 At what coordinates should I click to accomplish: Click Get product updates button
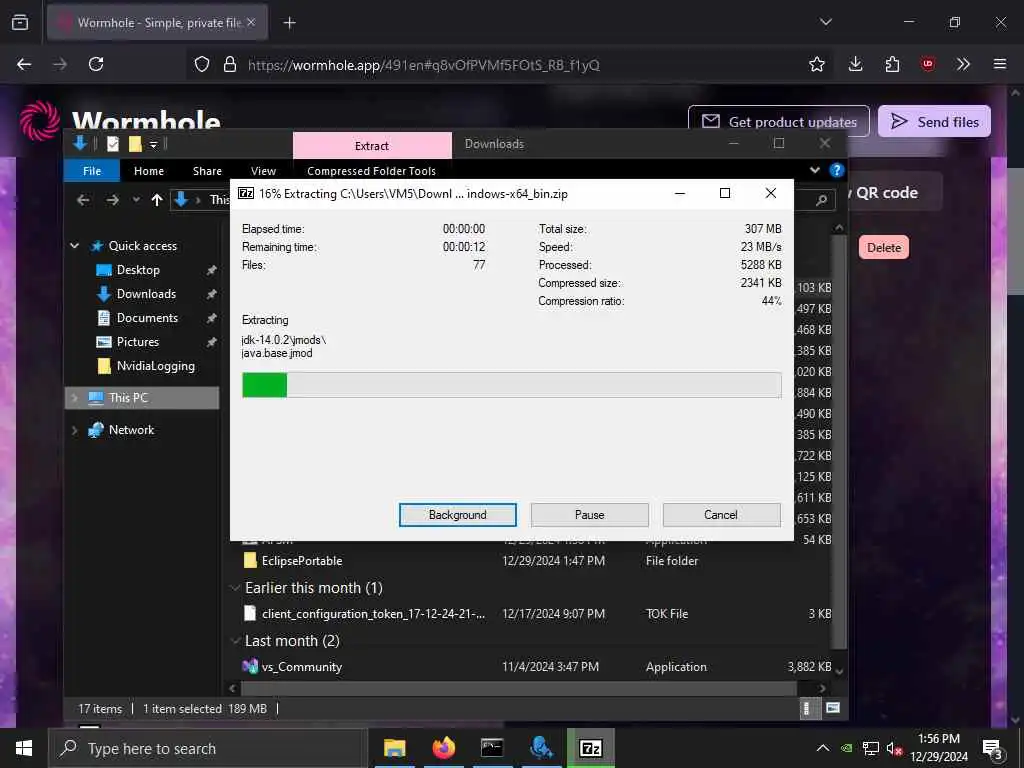click(778, 121)
